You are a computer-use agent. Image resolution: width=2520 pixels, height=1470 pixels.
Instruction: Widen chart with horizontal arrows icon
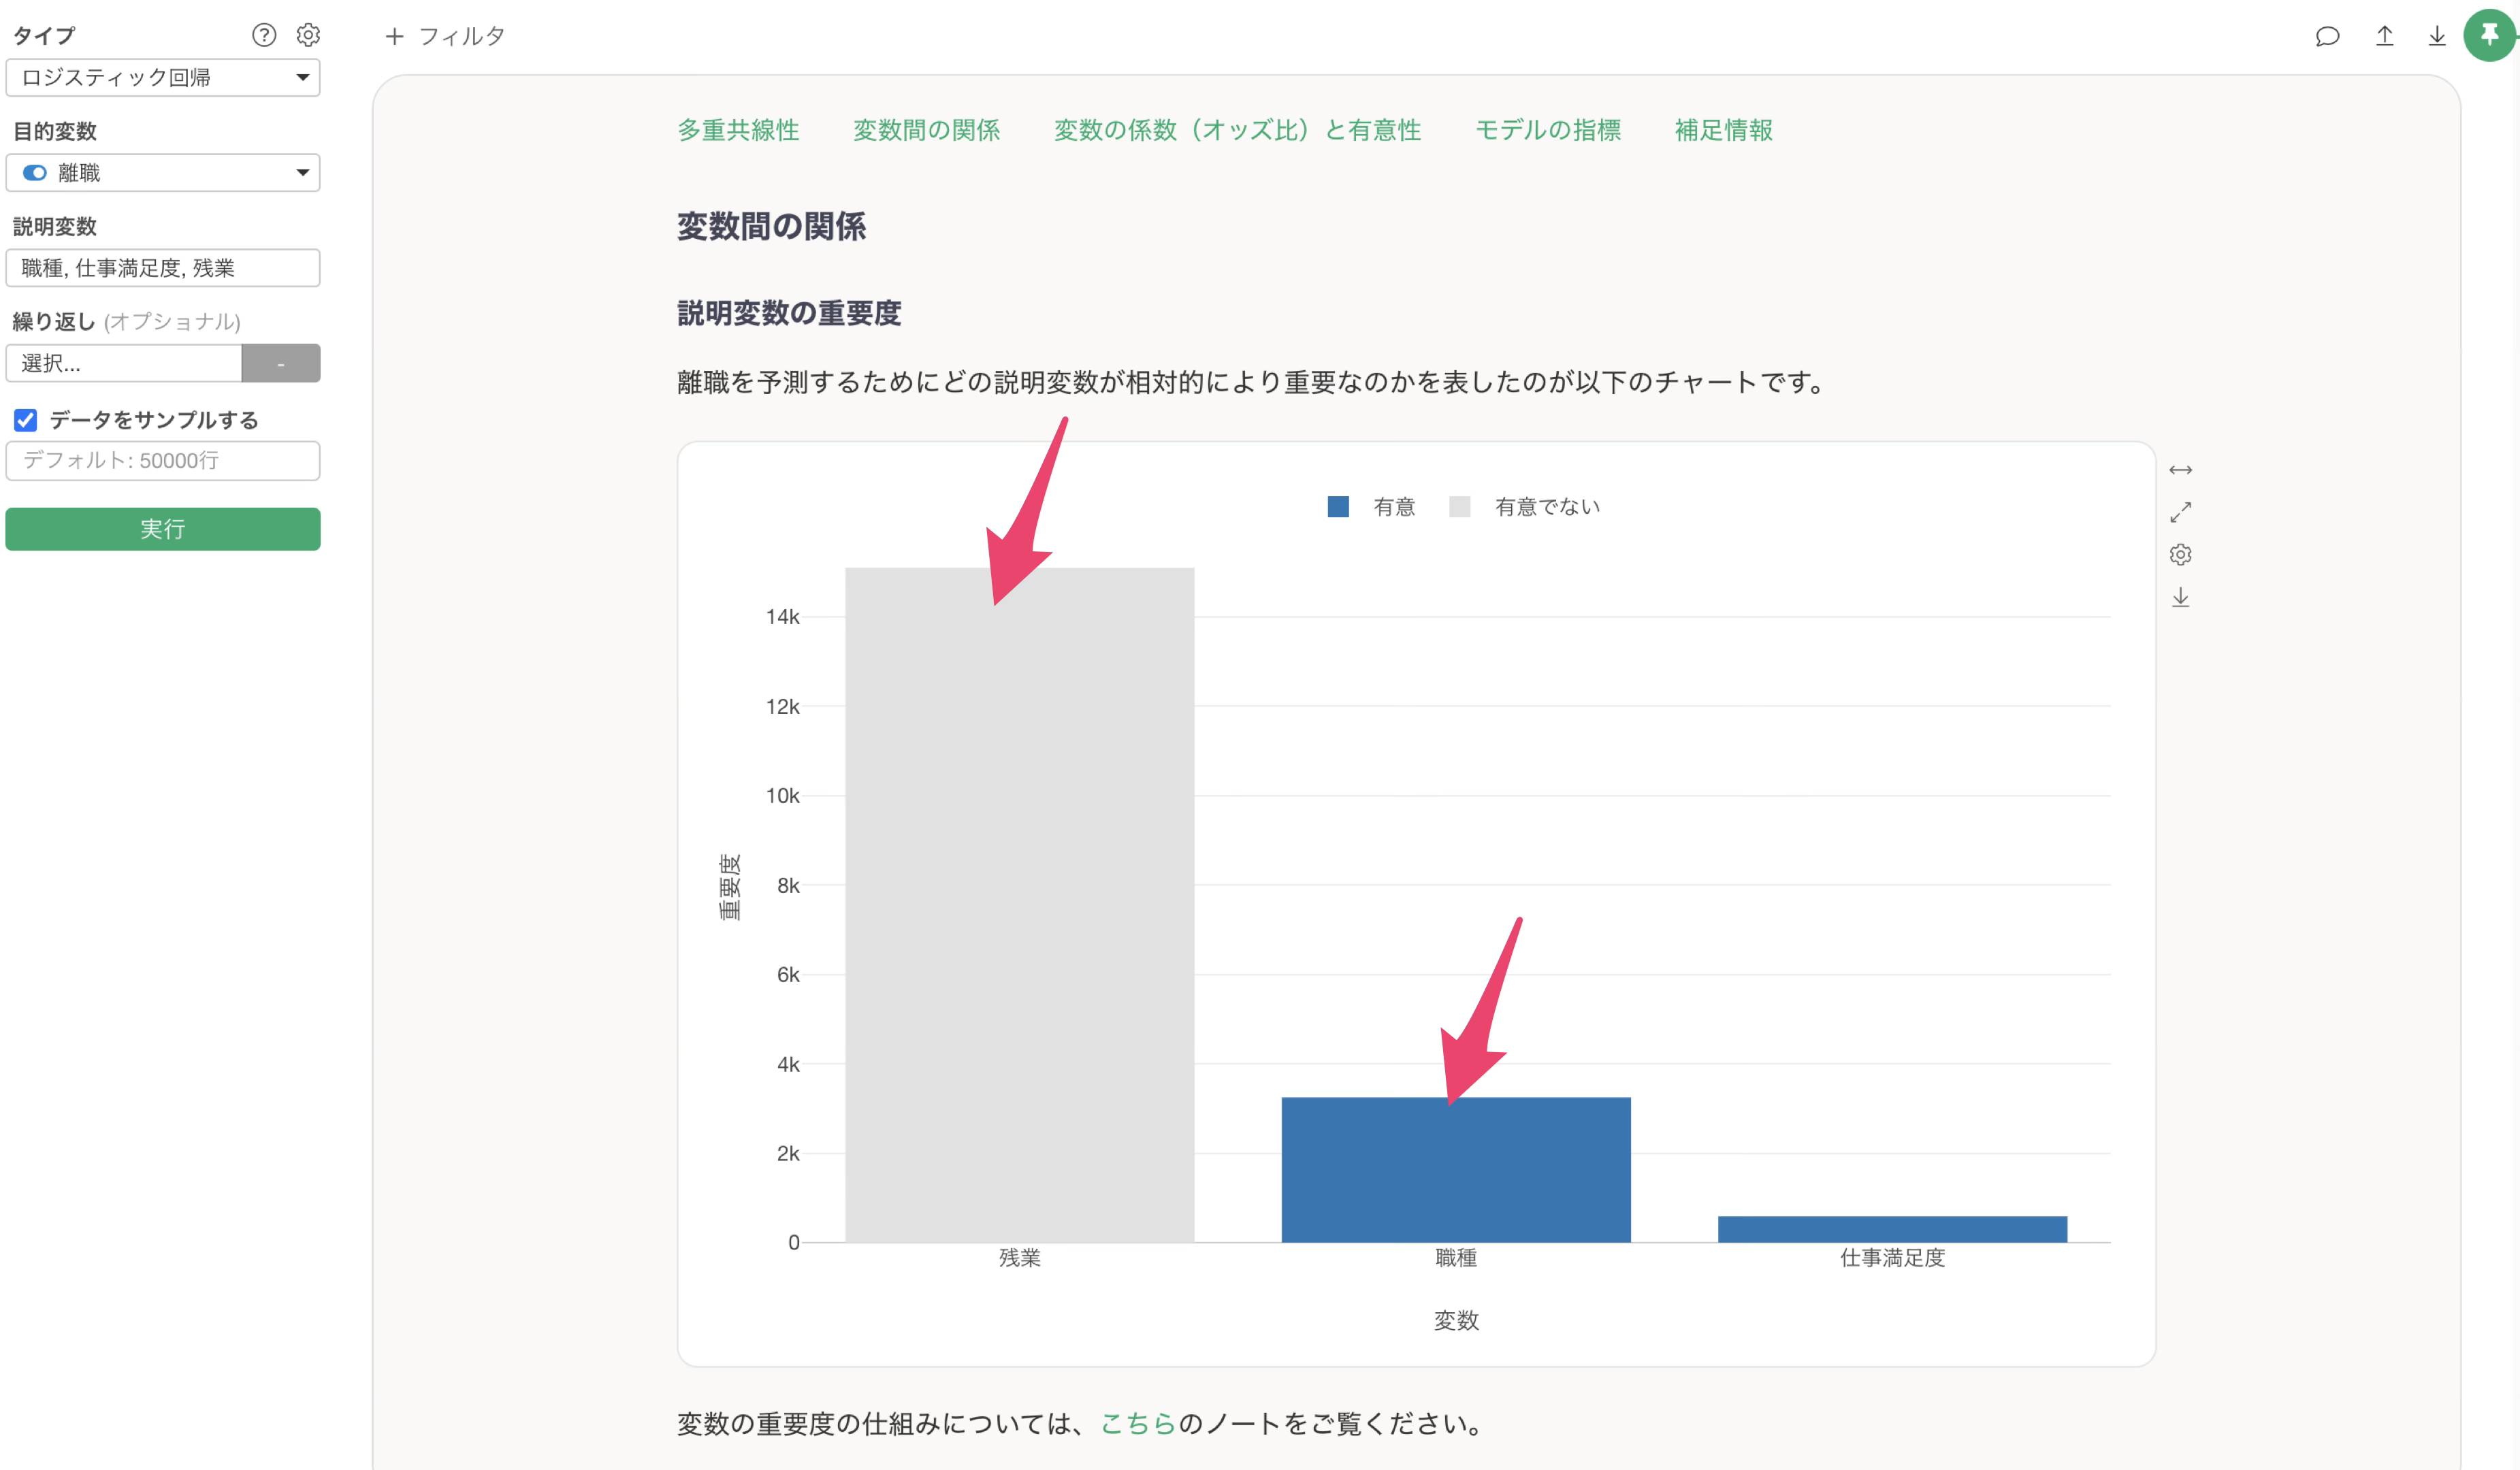[2180, 470]
